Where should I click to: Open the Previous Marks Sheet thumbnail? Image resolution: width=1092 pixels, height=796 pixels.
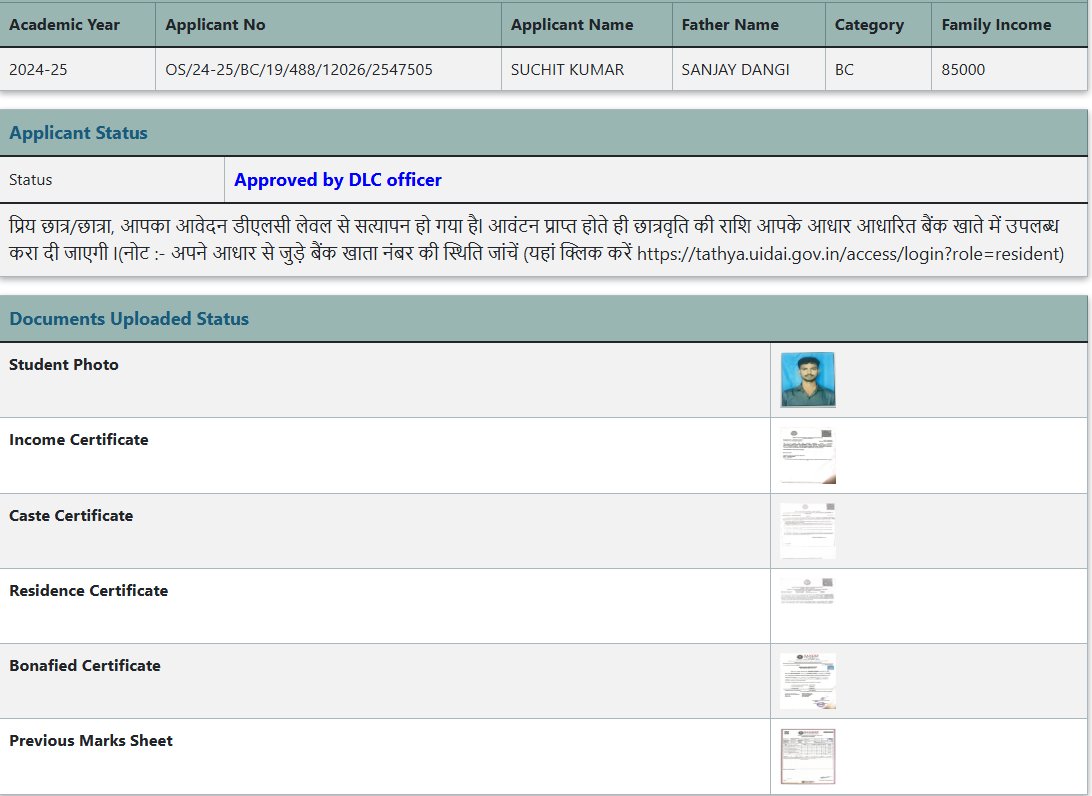(808, 757)
